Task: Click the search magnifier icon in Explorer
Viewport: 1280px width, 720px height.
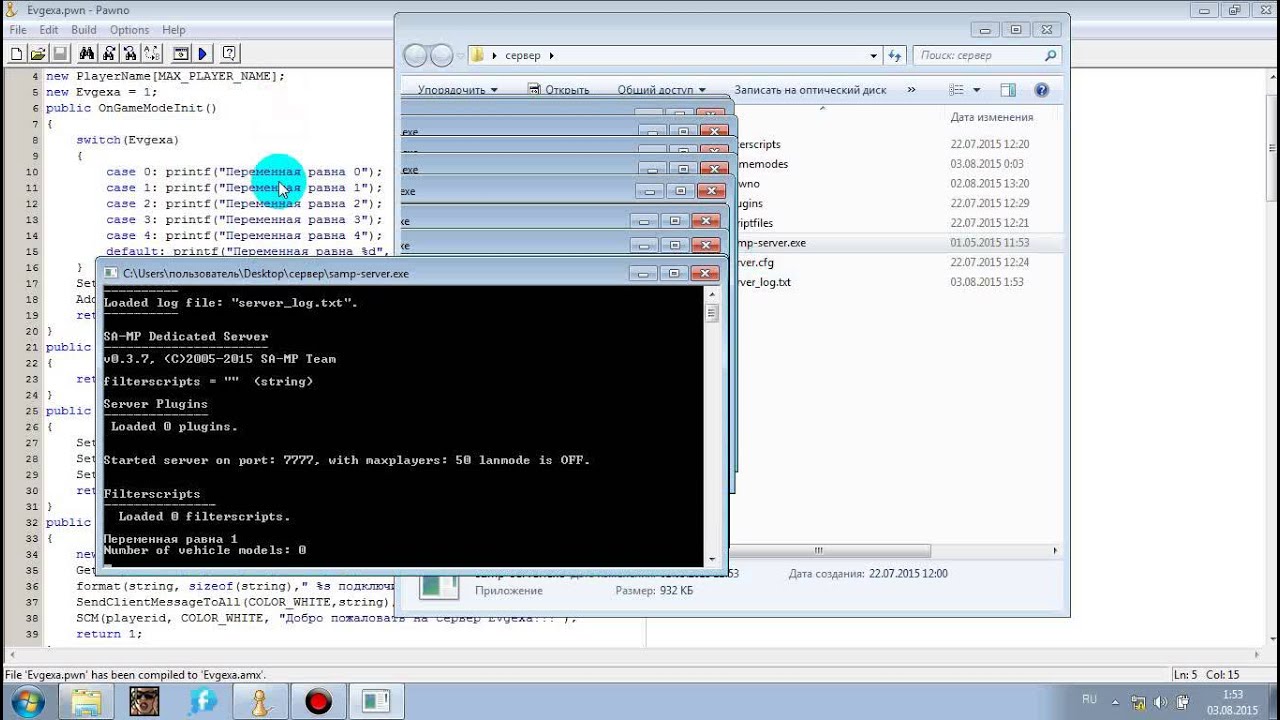Action: point(1050,56)
